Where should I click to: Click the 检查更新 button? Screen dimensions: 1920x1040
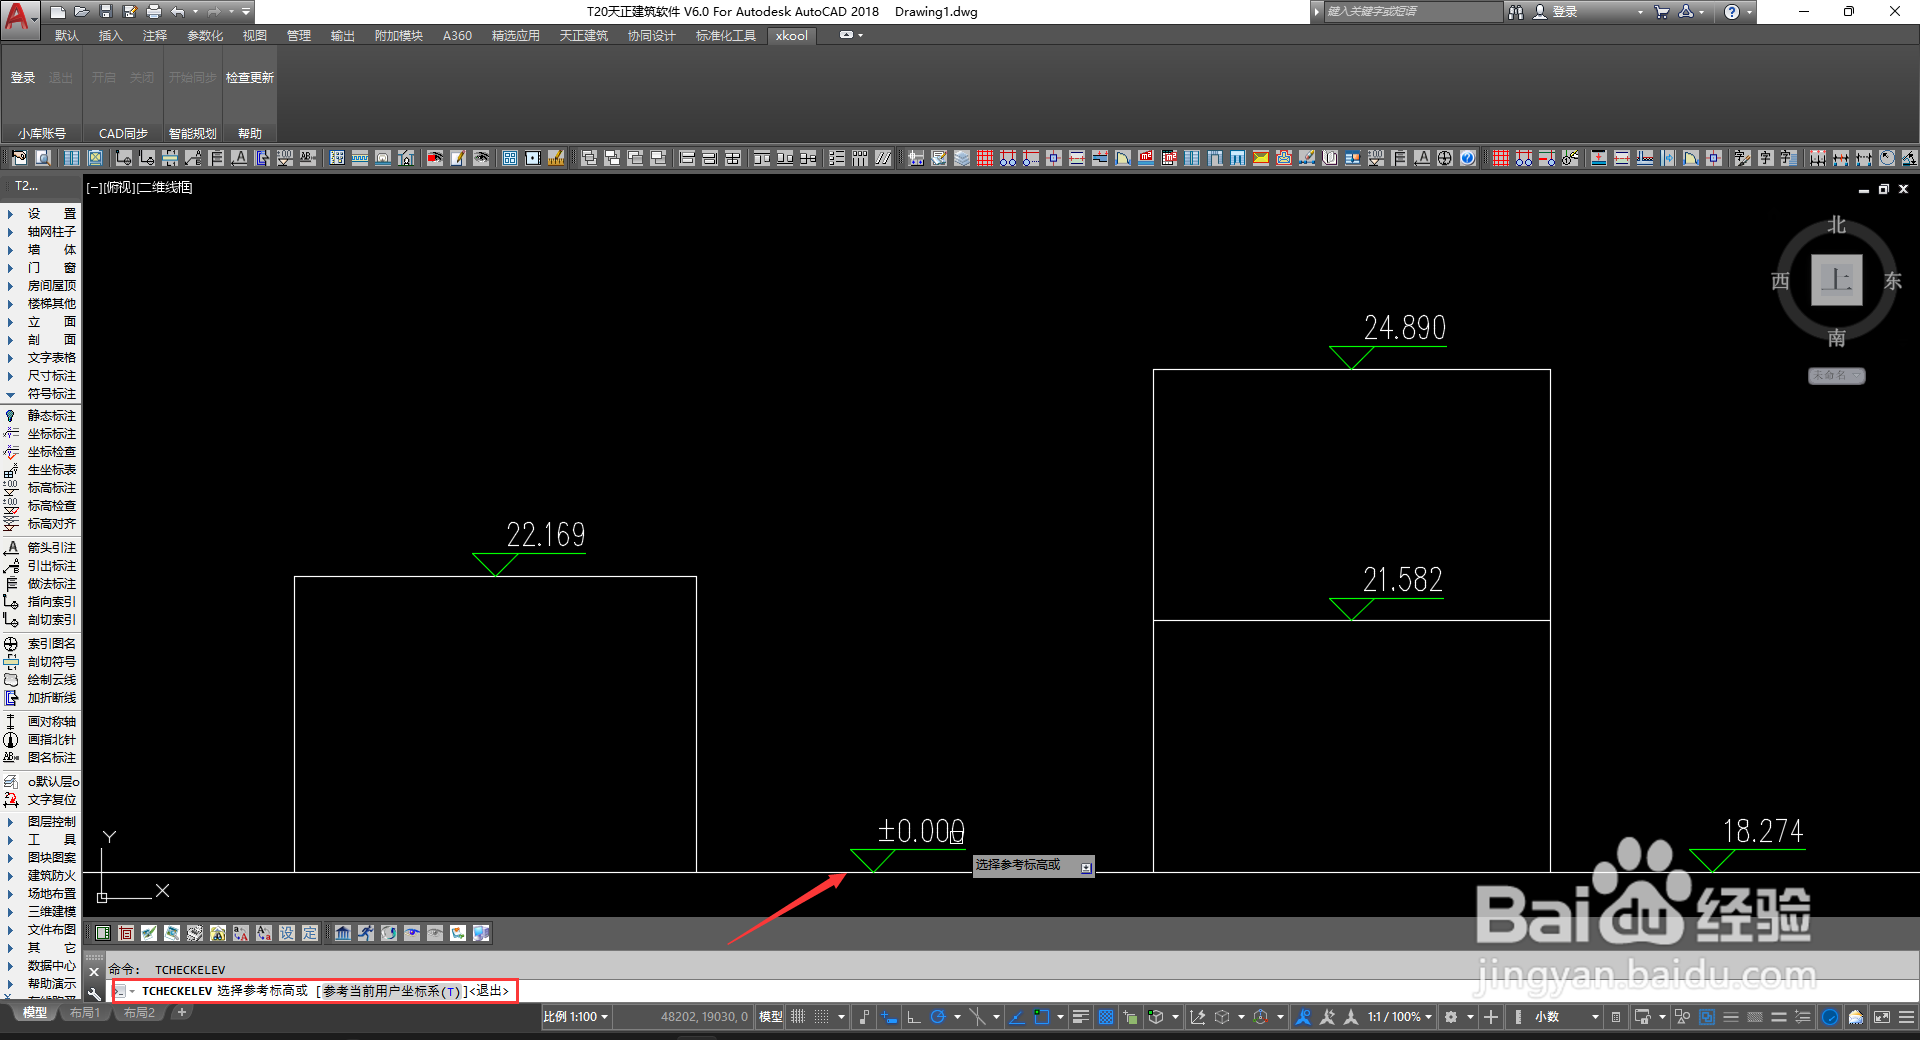point(250,78)
